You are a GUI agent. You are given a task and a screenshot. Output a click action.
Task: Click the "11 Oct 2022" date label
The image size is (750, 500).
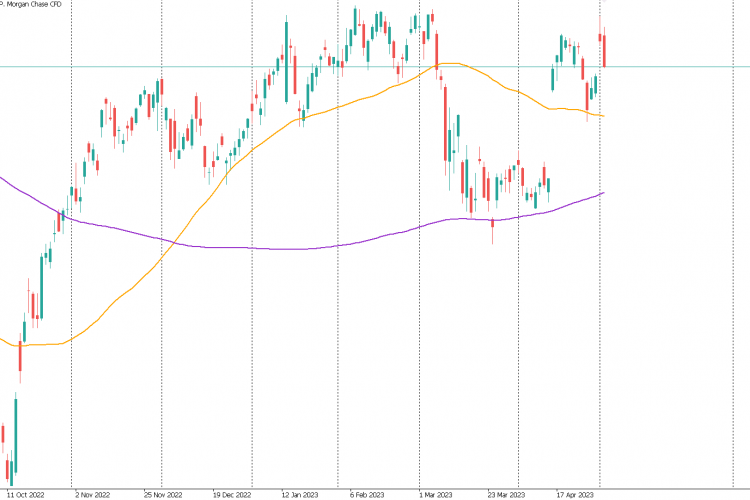coord(26,494)
